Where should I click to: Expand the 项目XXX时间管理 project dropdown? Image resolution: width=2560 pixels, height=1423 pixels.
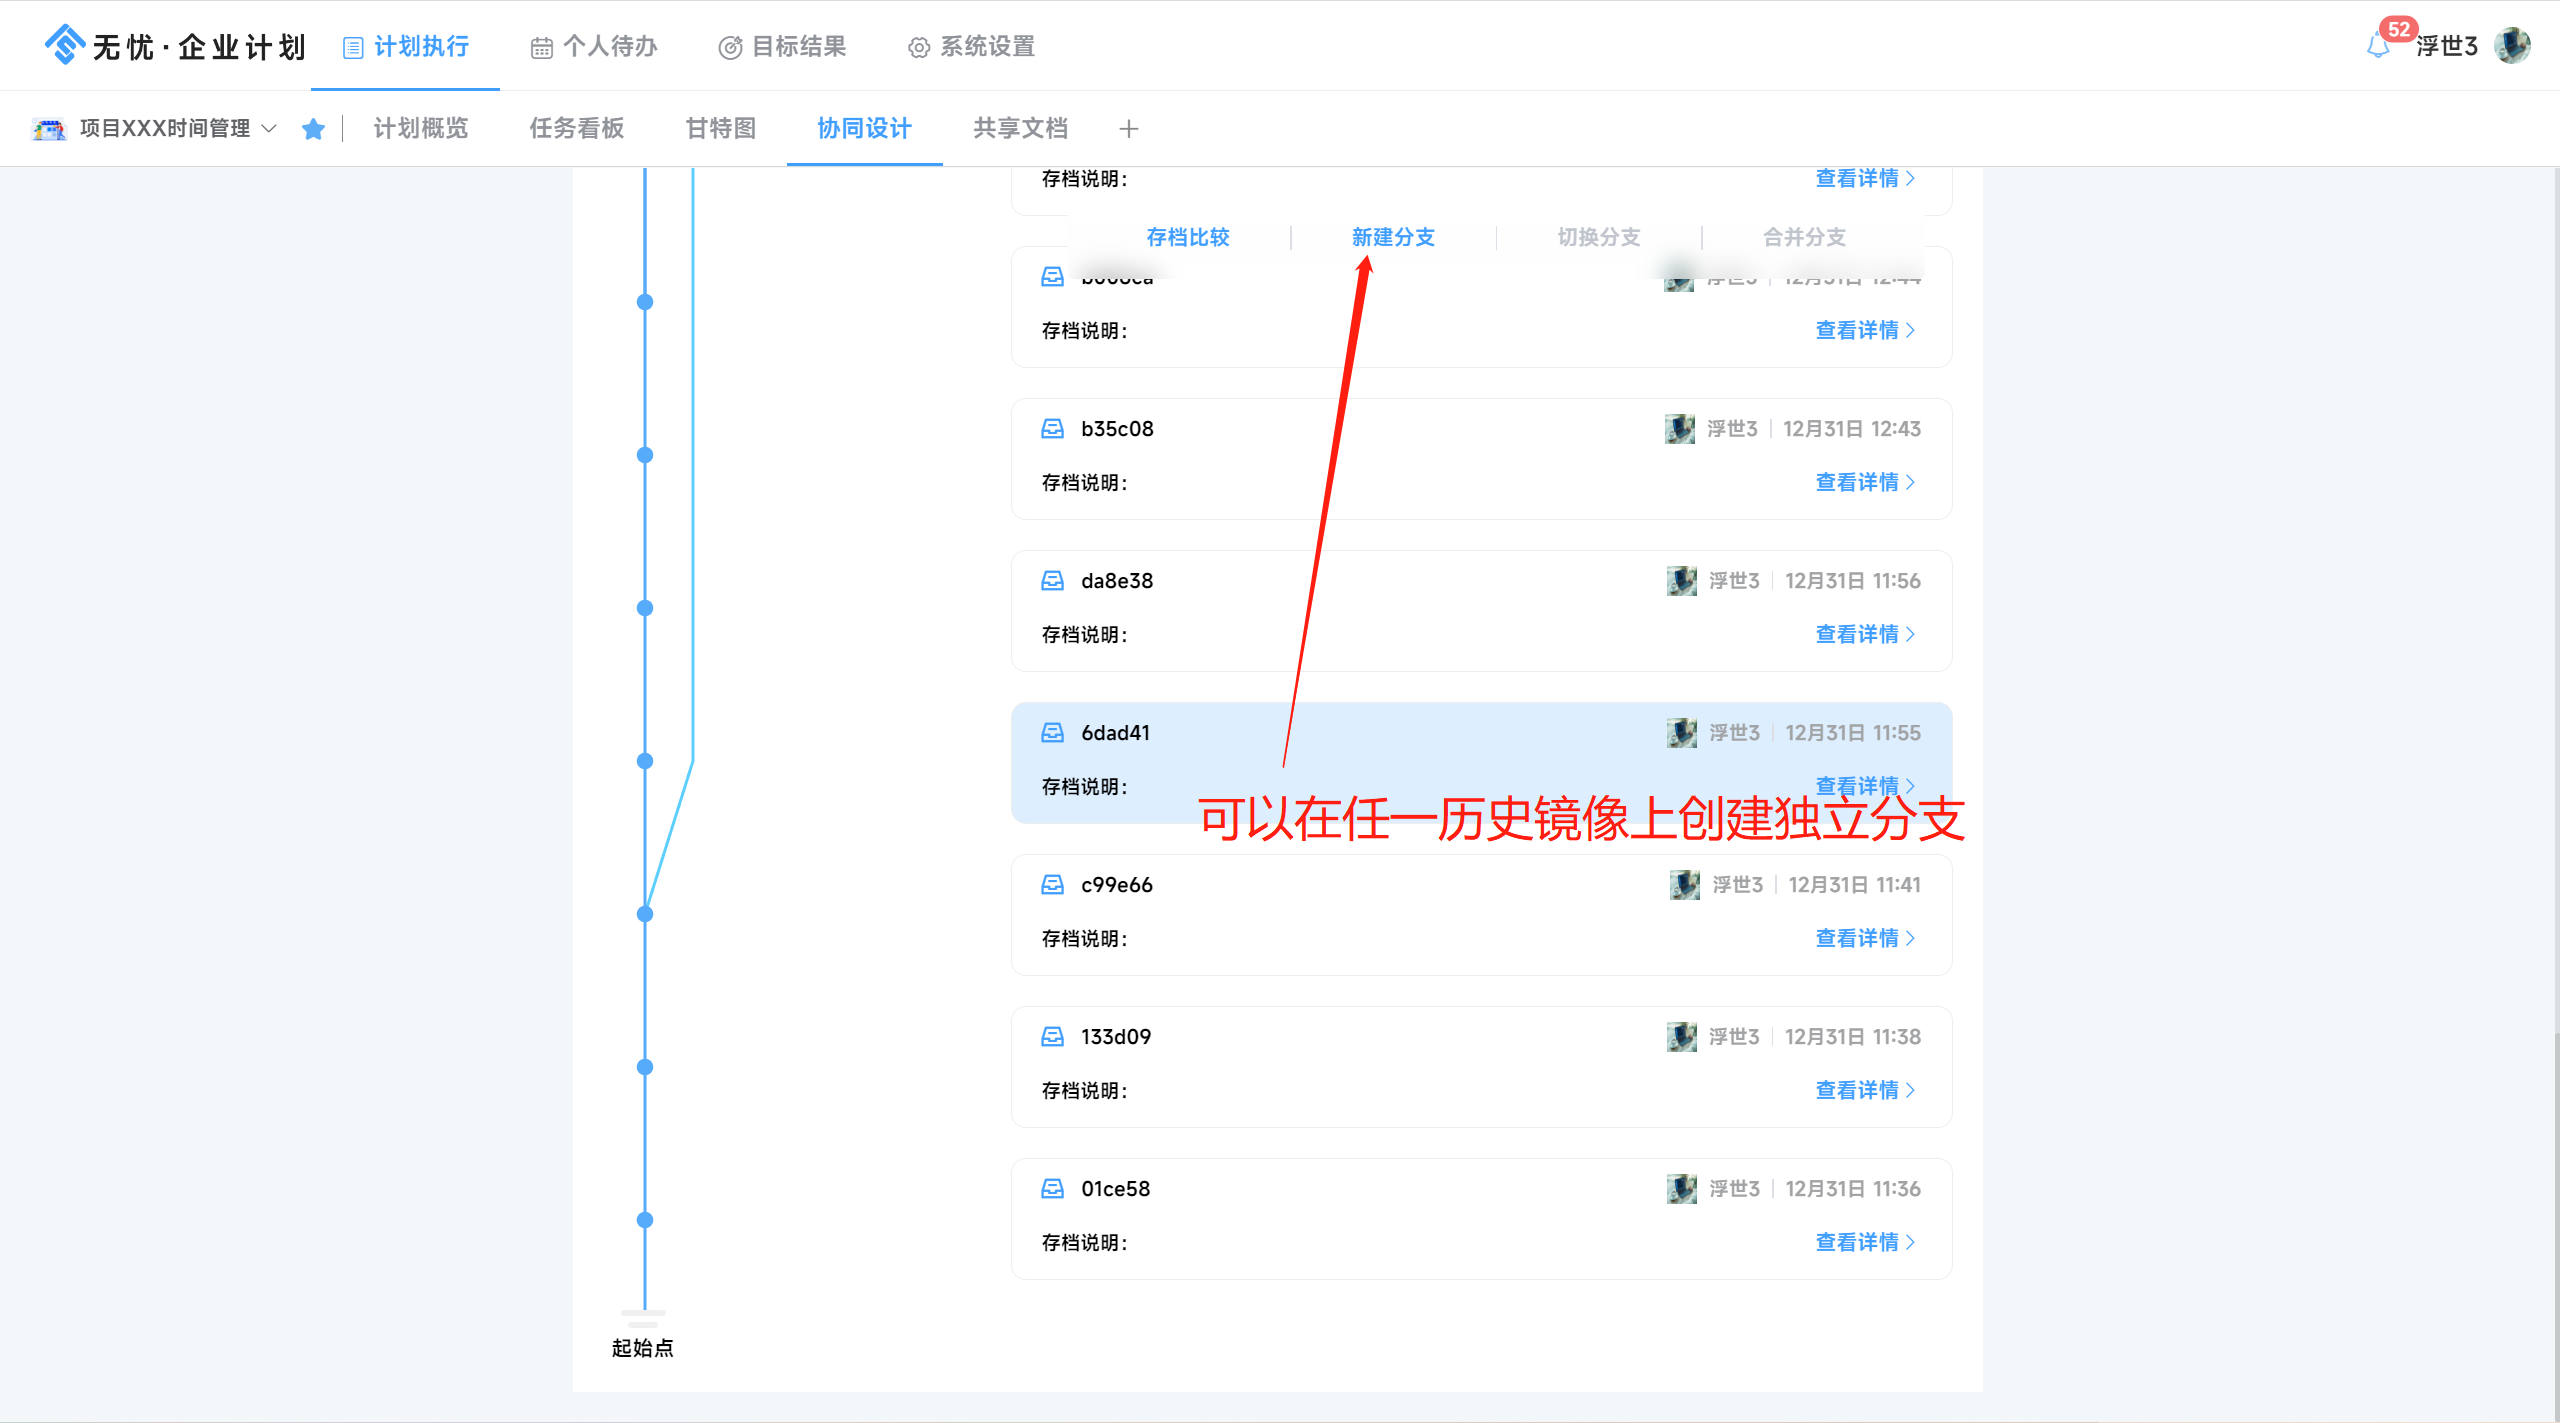coord(269,129)
